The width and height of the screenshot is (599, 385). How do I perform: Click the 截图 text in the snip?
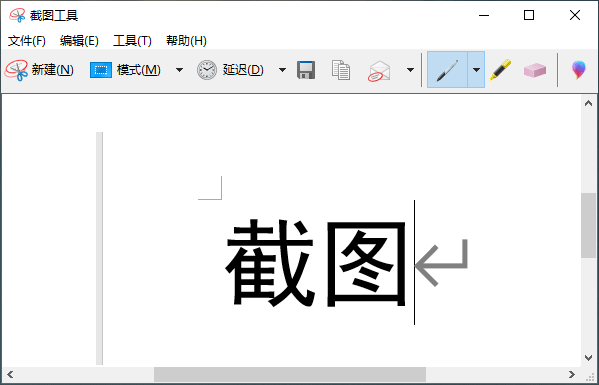[x=316, y=263]
